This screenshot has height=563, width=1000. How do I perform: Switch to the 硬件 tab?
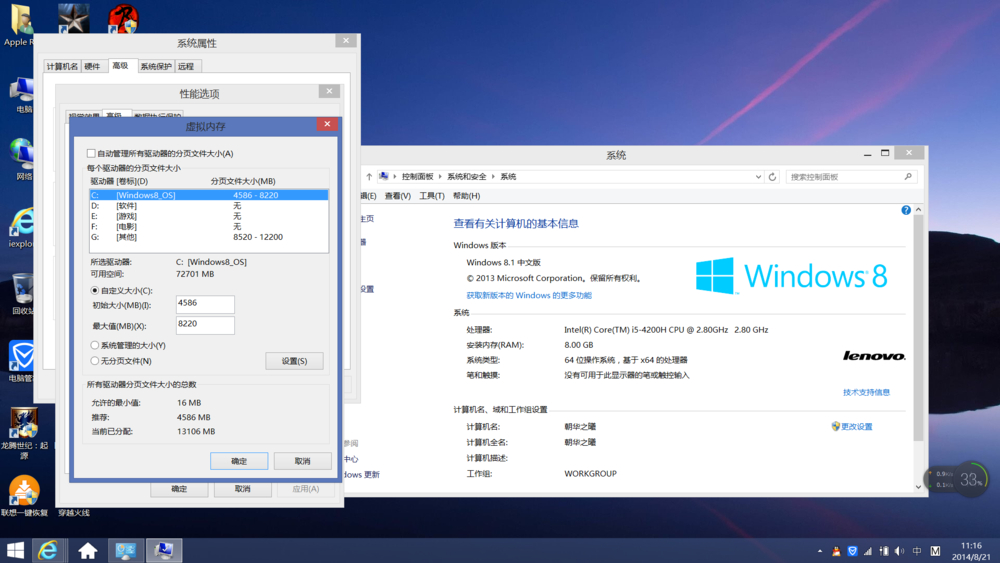pyautogui.click(x=92, y=66)
